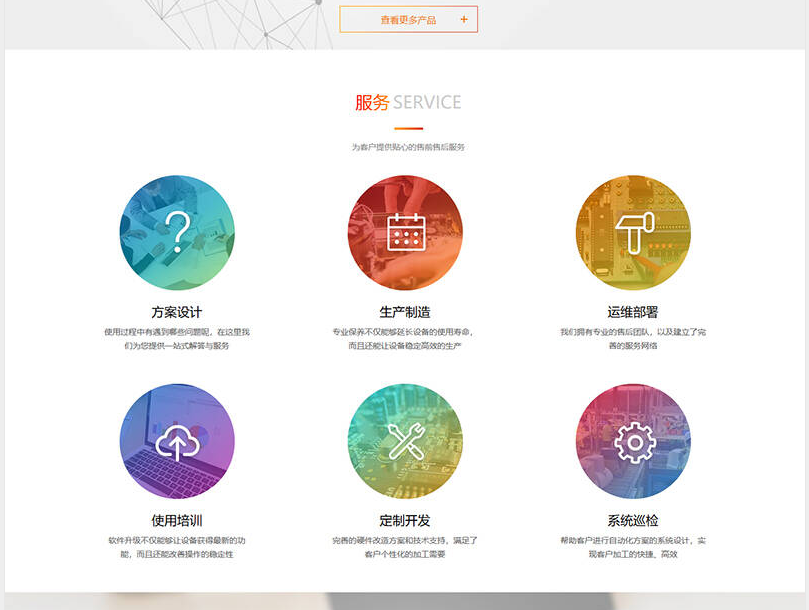Click the 定制开发 title

[405, 520]
